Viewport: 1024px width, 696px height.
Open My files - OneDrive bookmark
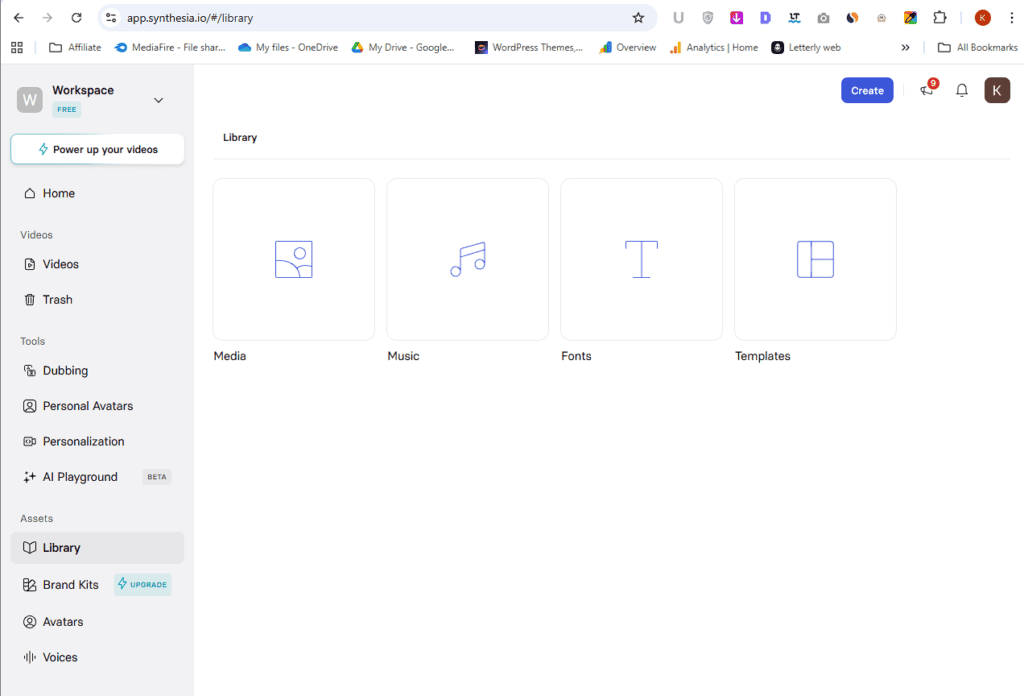tap(288, 47)
